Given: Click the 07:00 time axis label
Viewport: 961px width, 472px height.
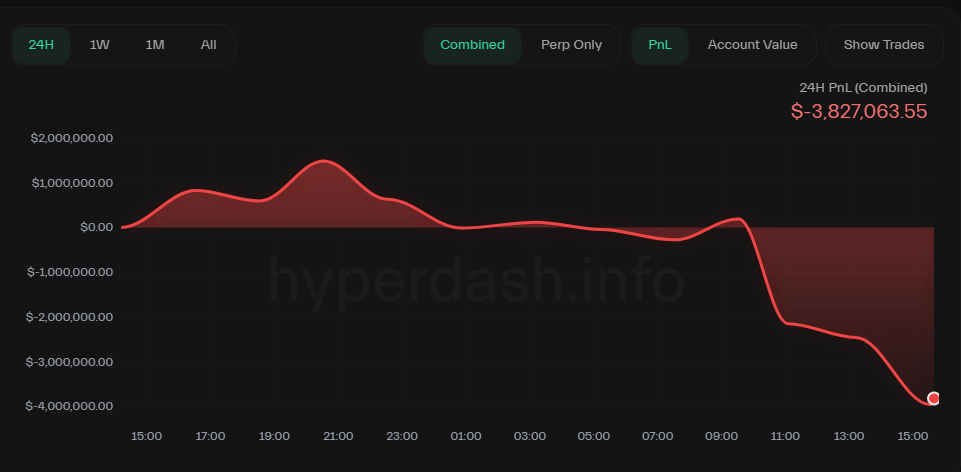Looking at the screenshot, I should point(657,436).
